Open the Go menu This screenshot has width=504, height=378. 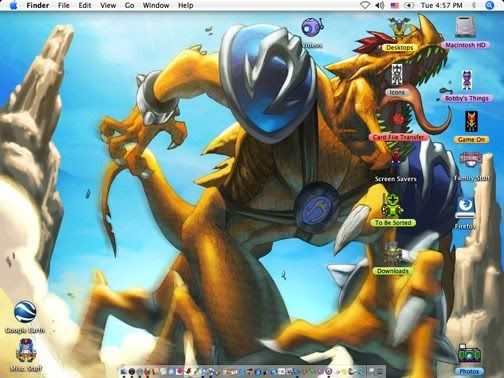coord(129,5)
